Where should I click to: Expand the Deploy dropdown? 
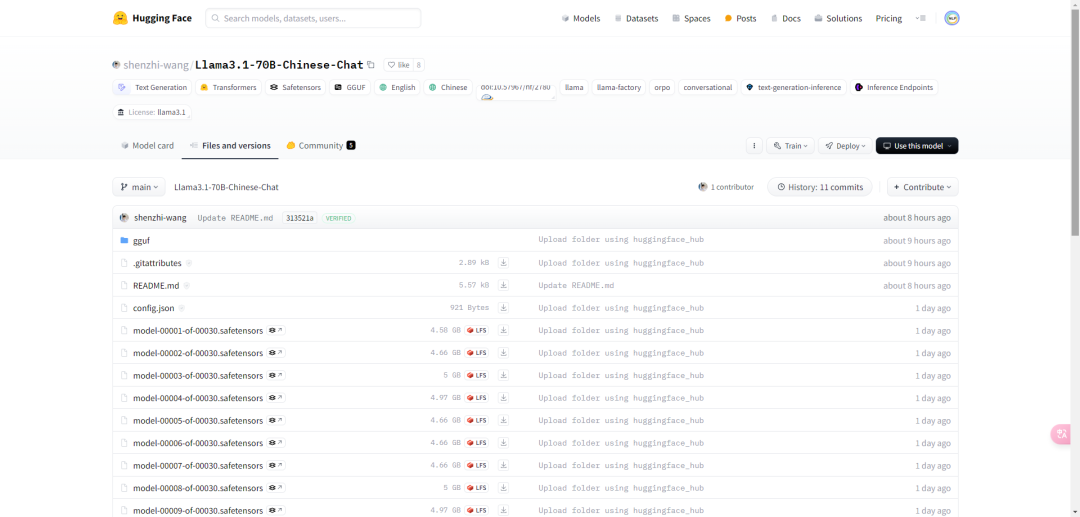point(845,146)
